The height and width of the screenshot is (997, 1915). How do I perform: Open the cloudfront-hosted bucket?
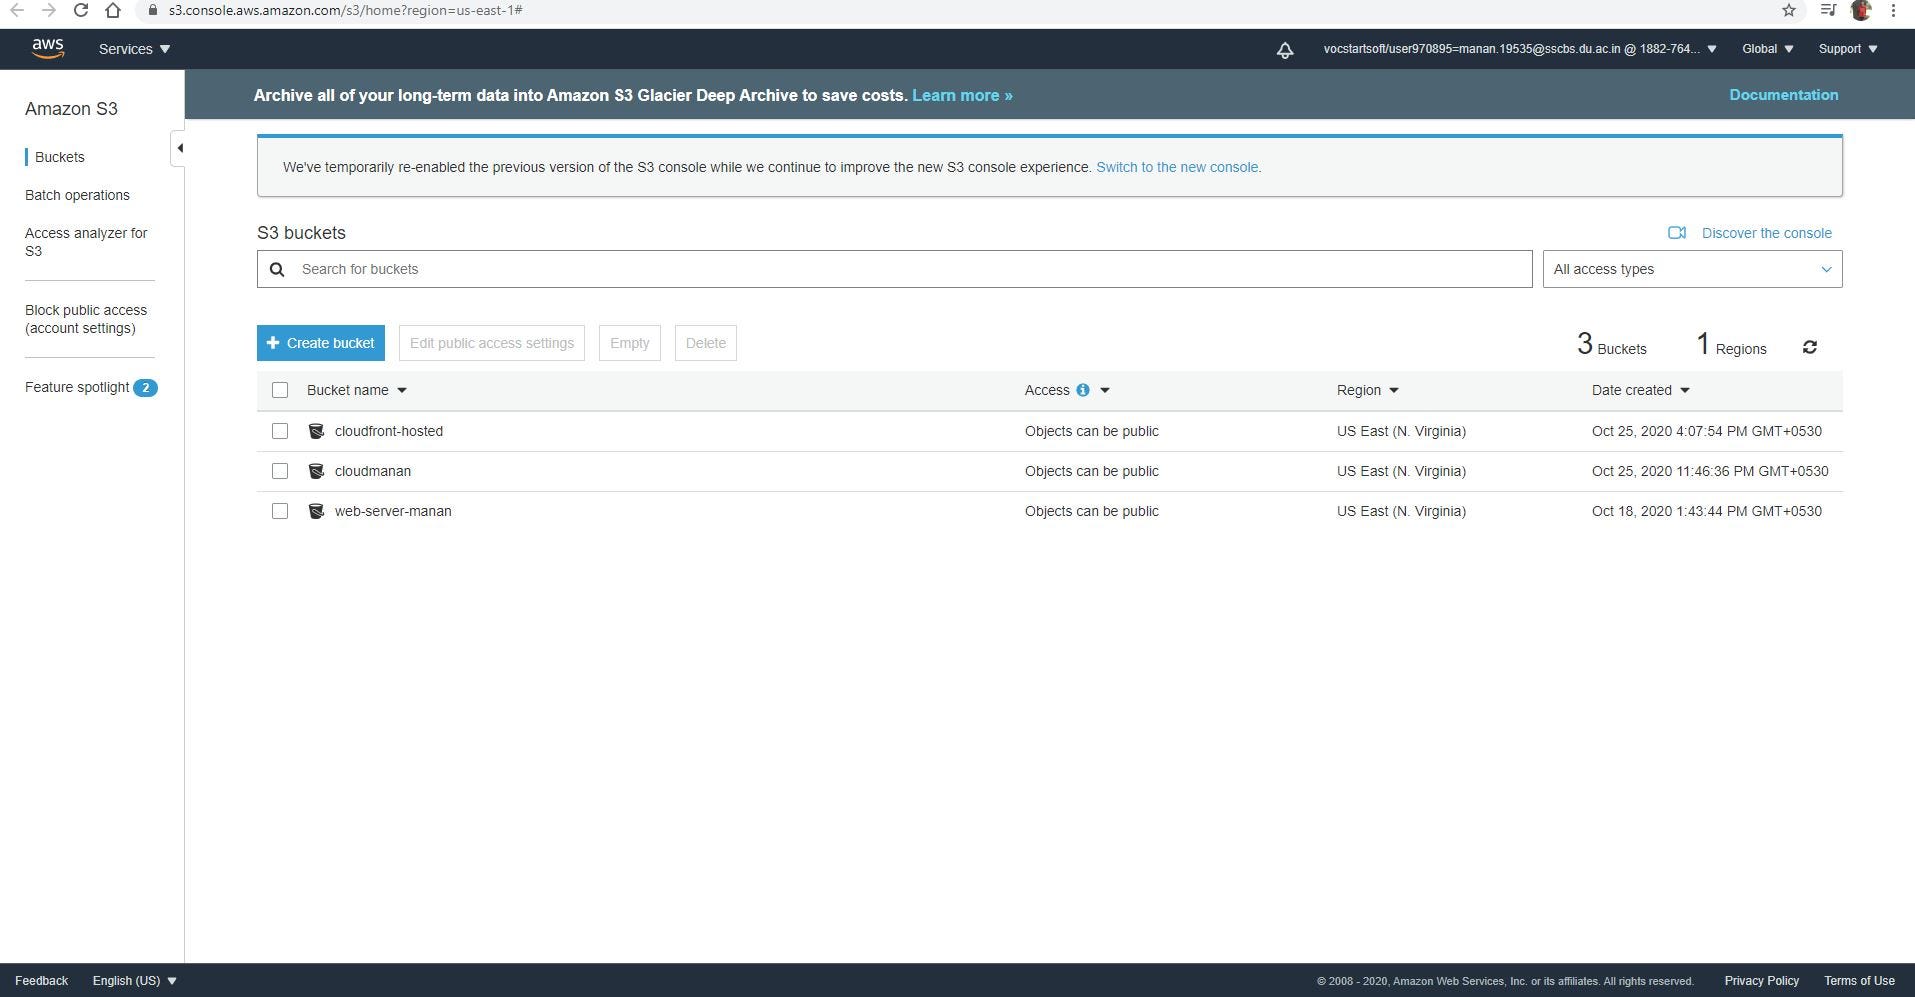pos(388,431)
